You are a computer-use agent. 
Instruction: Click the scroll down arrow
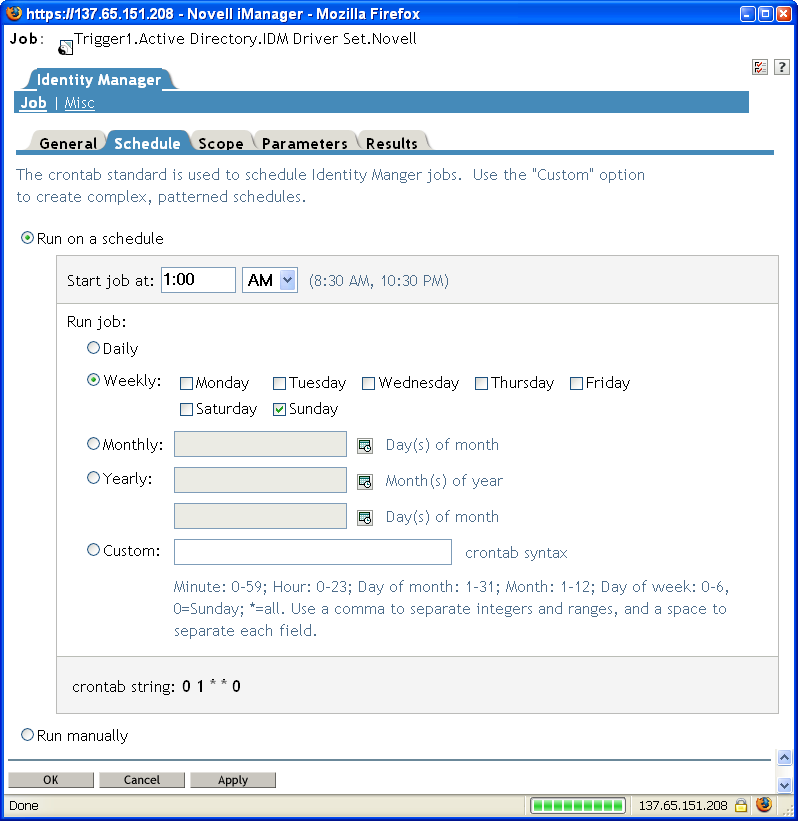784,784
